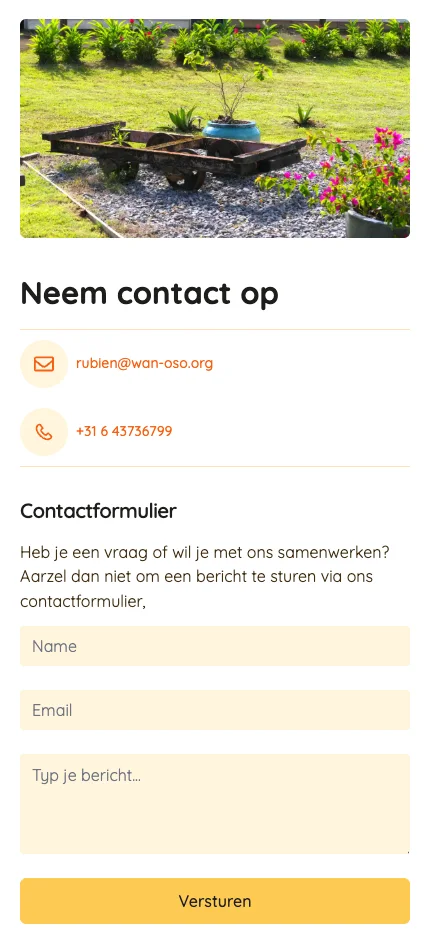Viewport: 430px width, 932px height.
Task: Click the rusty rail cart in the photo
Action: click(x=172, y=152)
